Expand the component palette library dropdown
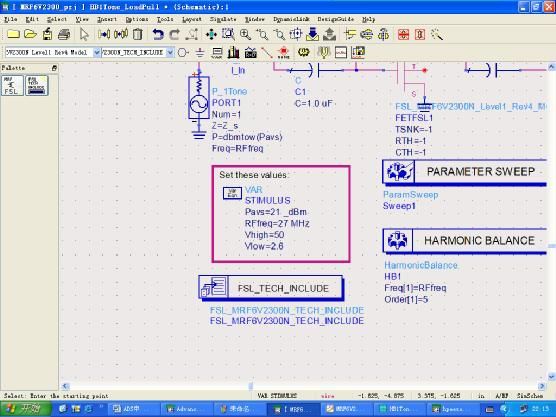556x417 pixels. tap(96, 52)
